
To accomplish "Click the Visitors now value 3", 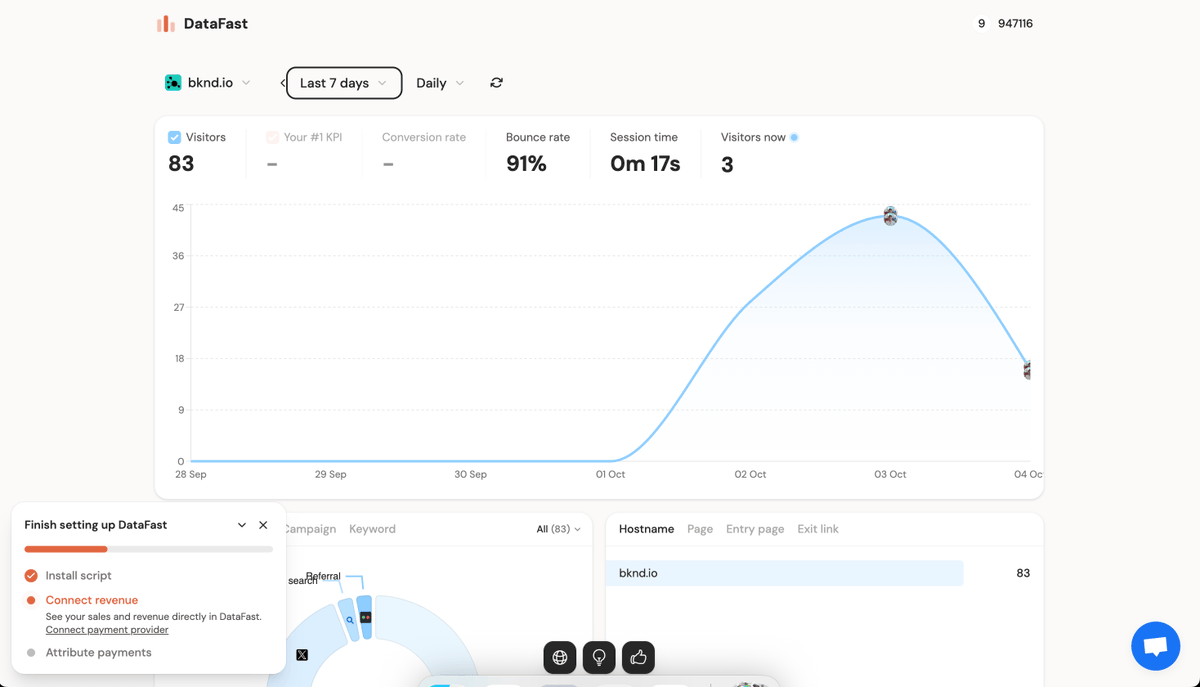I will 727,164.
